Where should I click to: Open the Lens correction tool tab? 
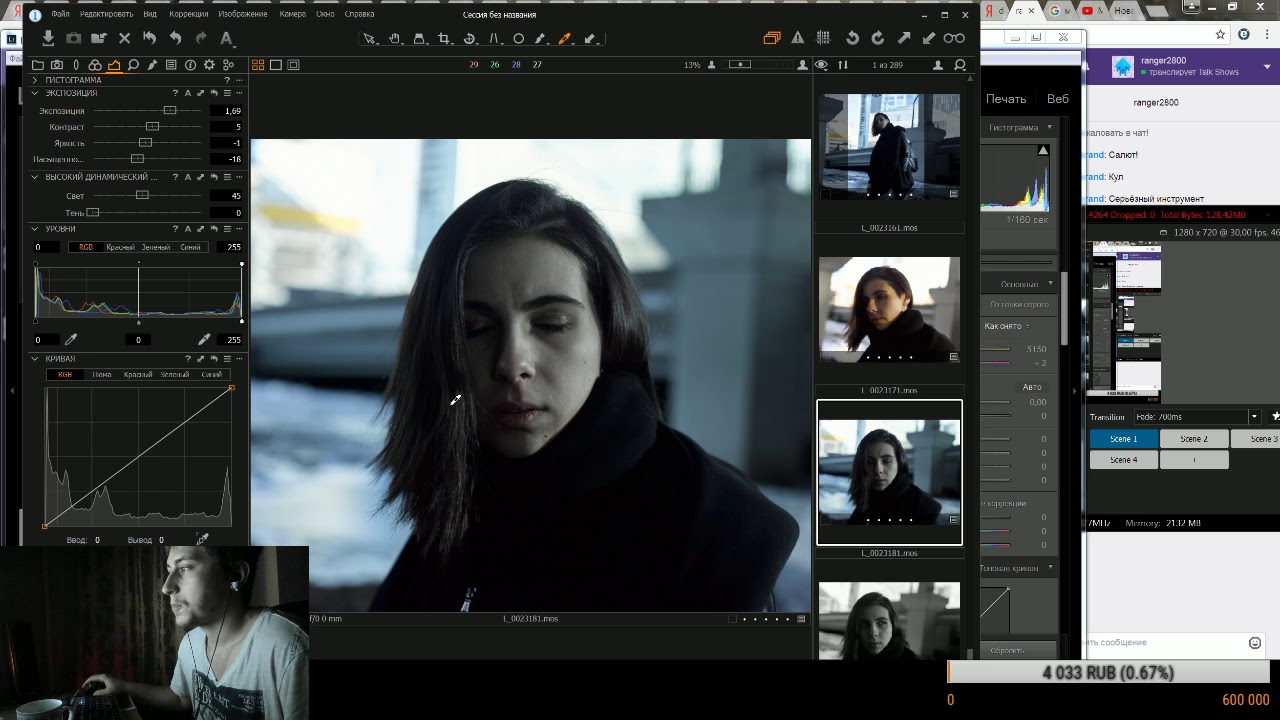[76, 65]
